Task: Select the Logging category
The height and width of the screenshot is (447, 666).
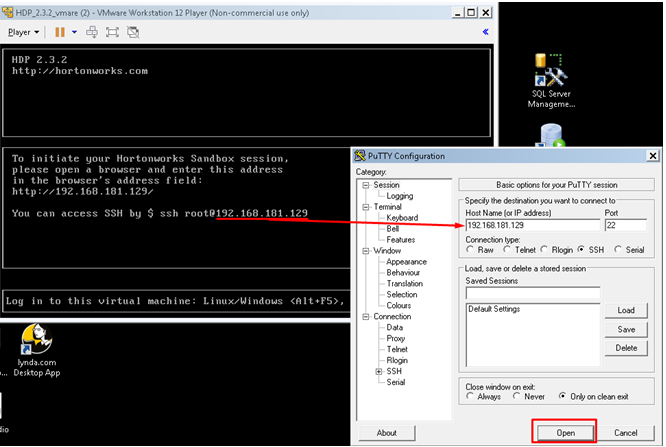Action: point(399,196)
